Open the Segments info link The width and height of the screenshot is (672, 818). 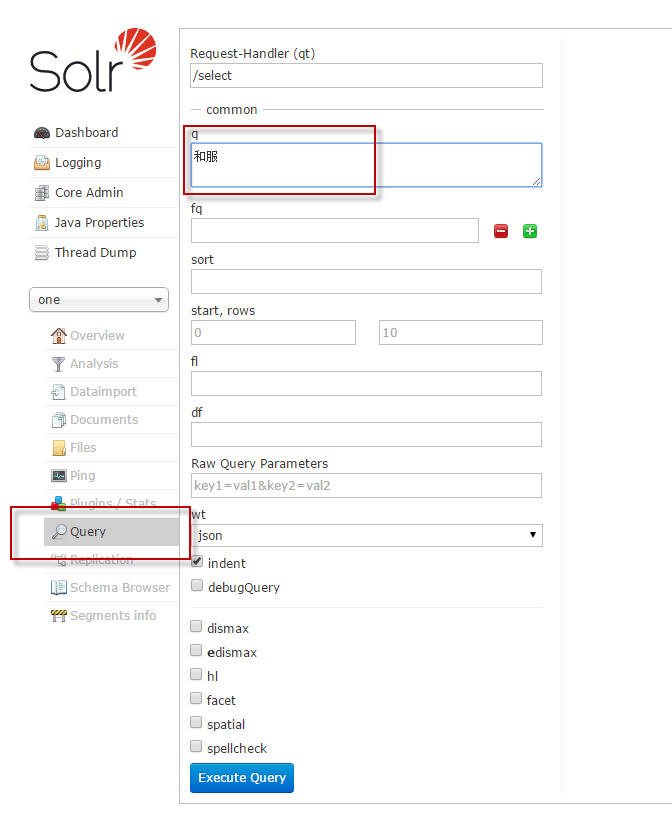111,616
